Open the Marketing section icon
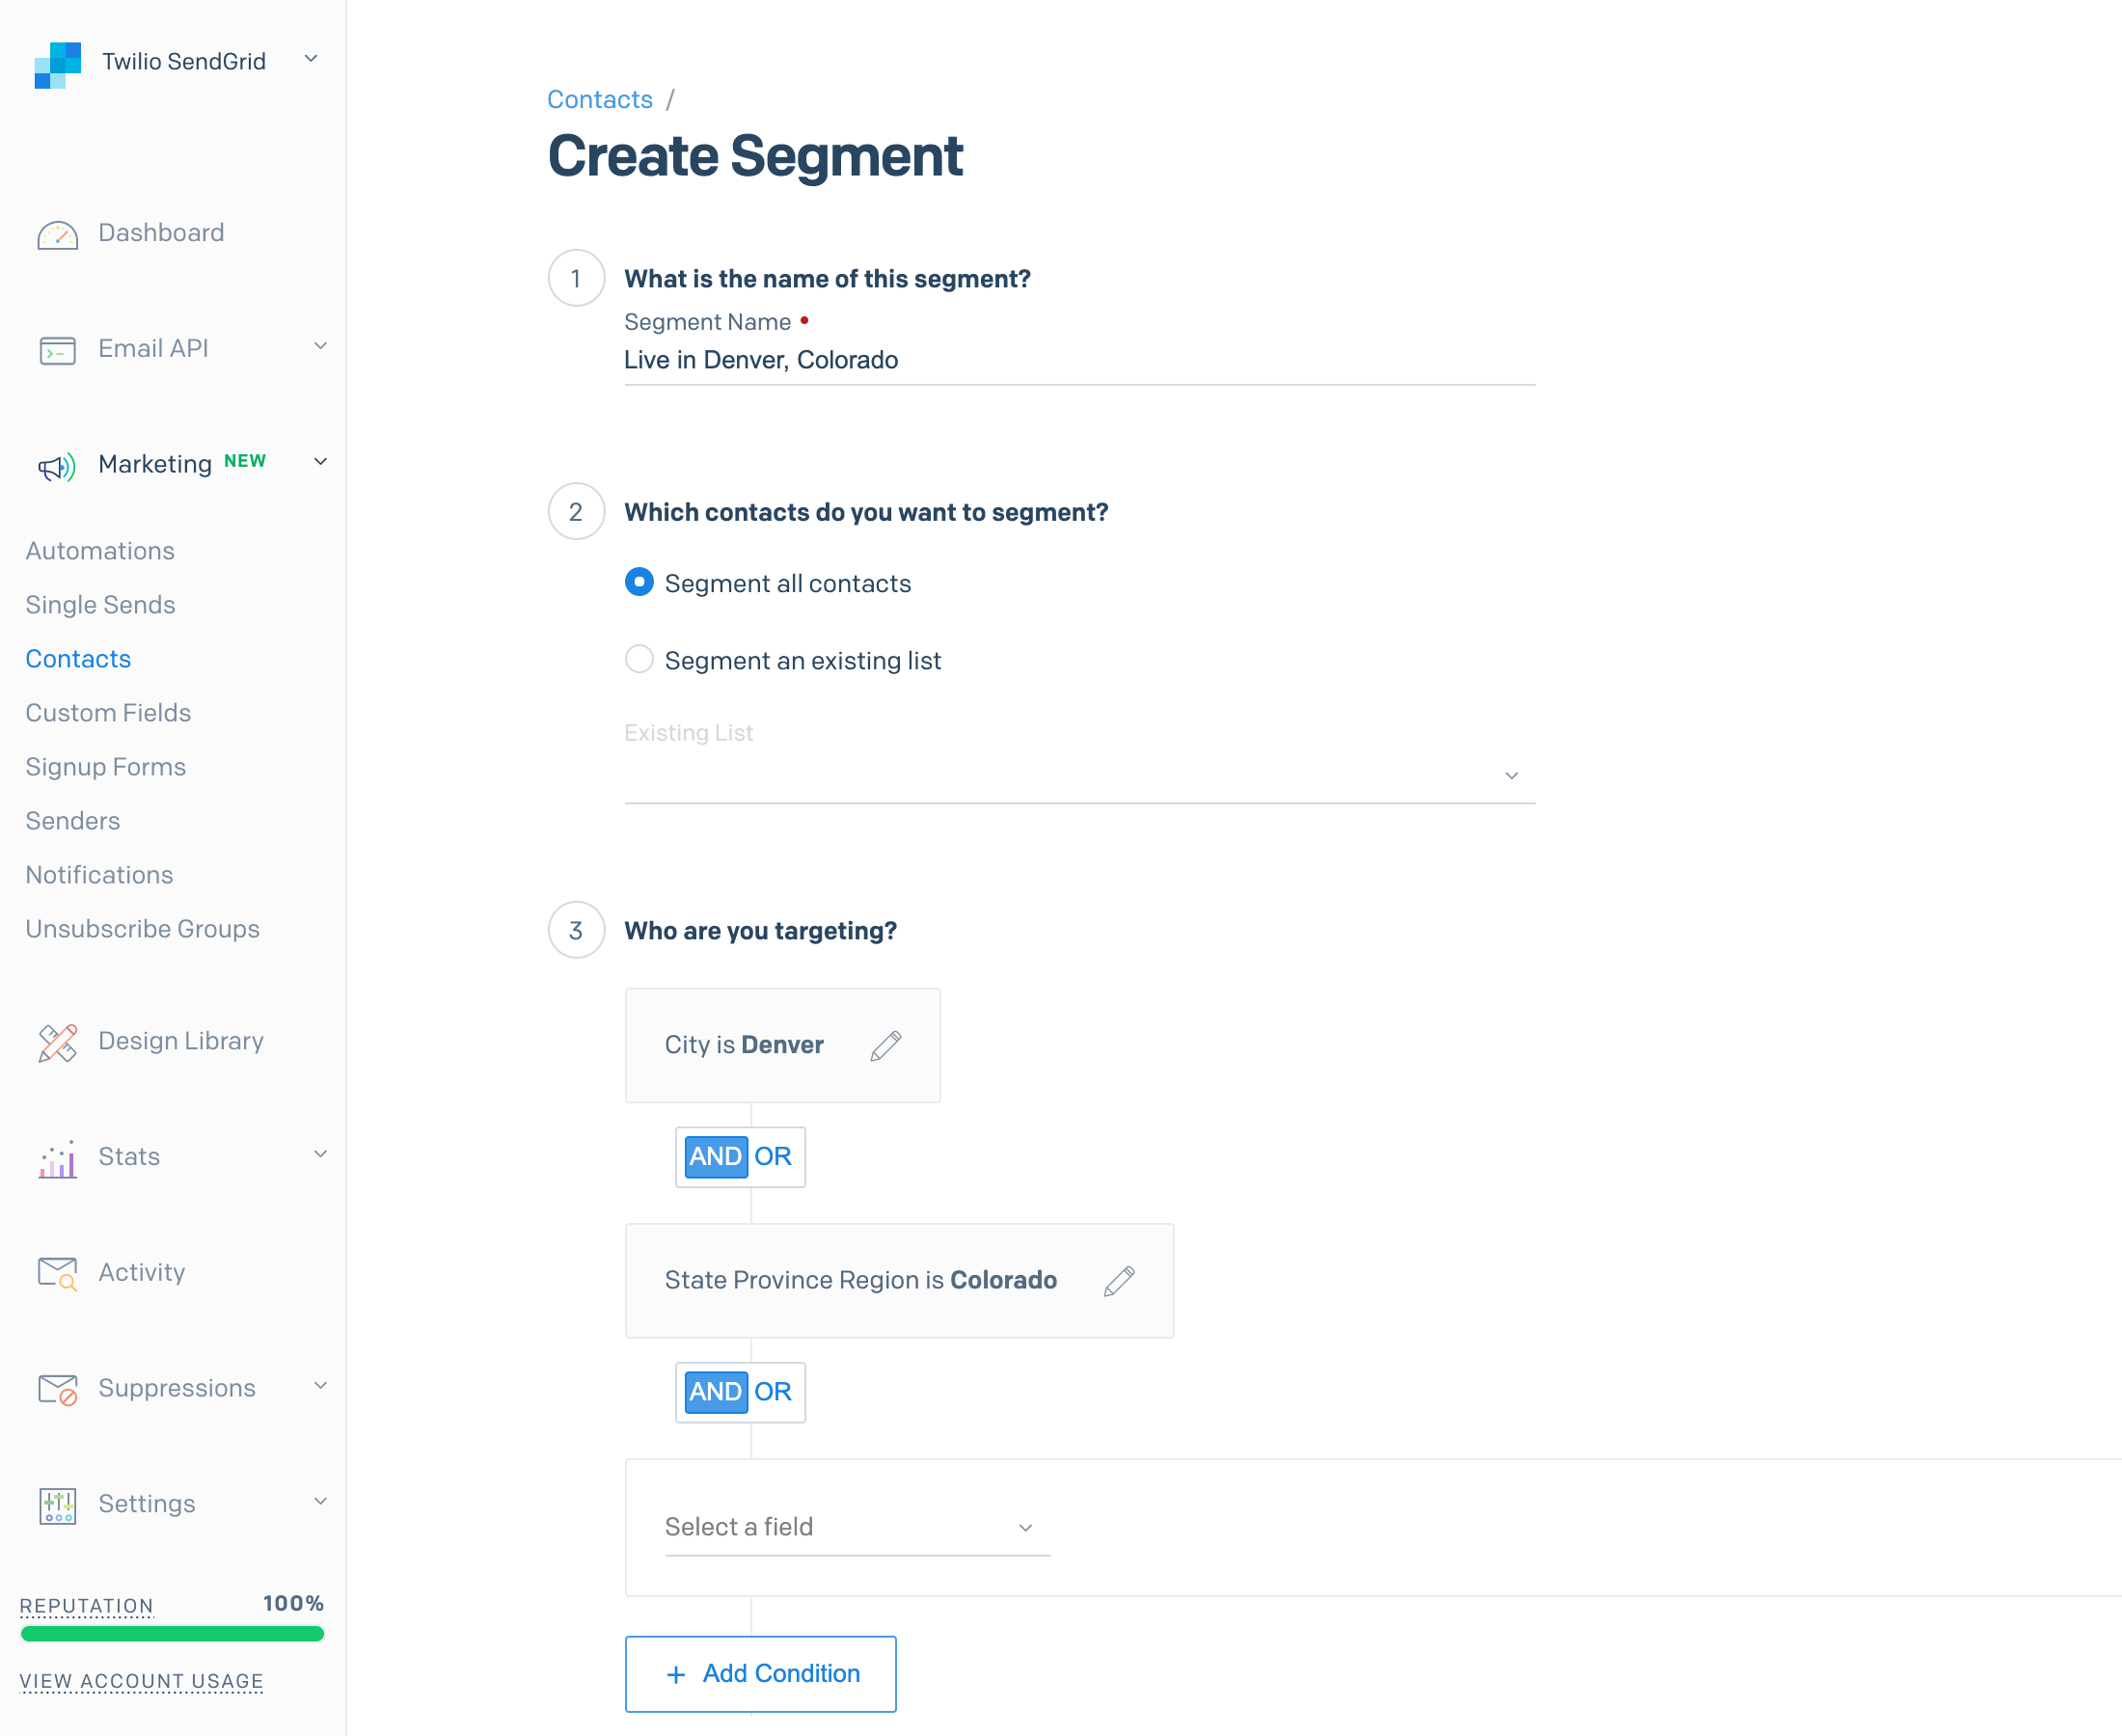The image size is (2122, 1736). coord(56,464)
